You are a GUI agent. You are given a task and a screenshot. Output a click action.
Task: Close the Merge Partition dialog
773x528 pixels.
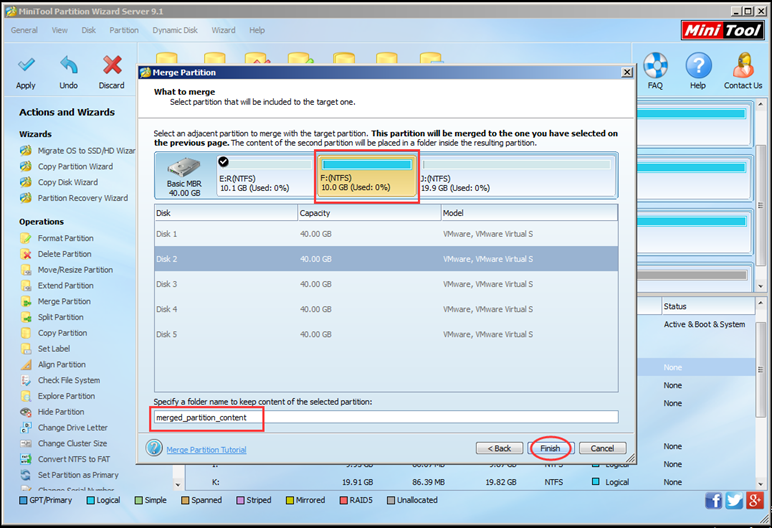point(627,72)
